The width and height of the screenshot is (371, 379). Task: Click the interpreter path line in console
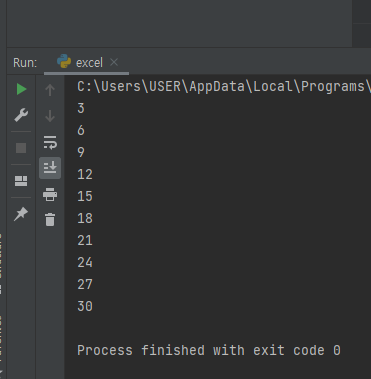coord(224,87)
